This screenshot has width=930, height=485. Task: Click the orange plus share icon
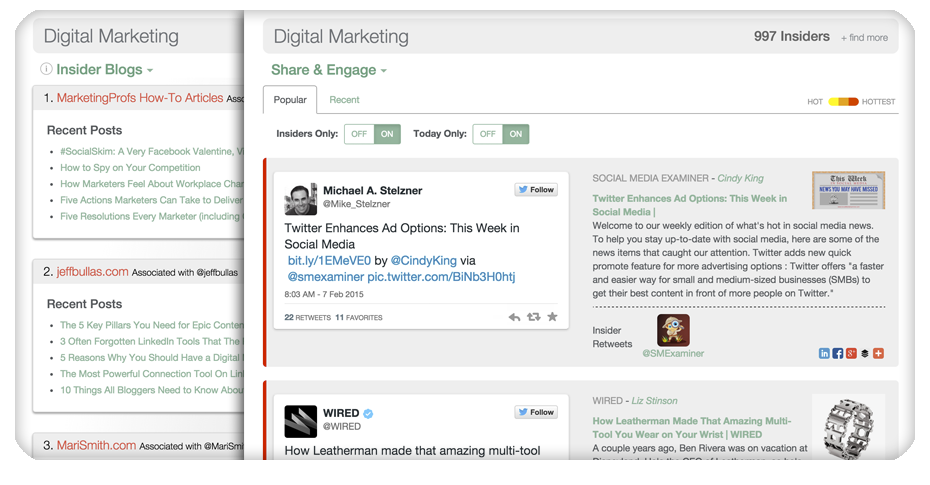(878, 353)
